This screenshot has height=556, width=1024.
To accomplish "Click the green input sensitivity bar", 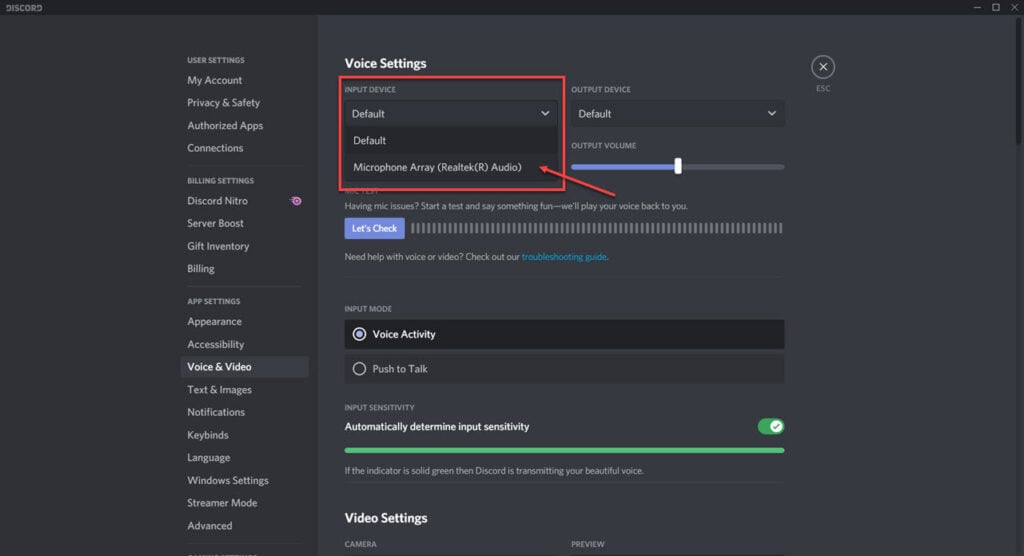I will click(564, 450).
